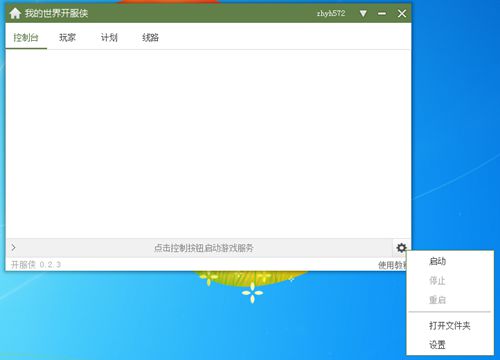Expand the title bar triangle dropdown
Screen dimensions: 500x360
[363, 13]
